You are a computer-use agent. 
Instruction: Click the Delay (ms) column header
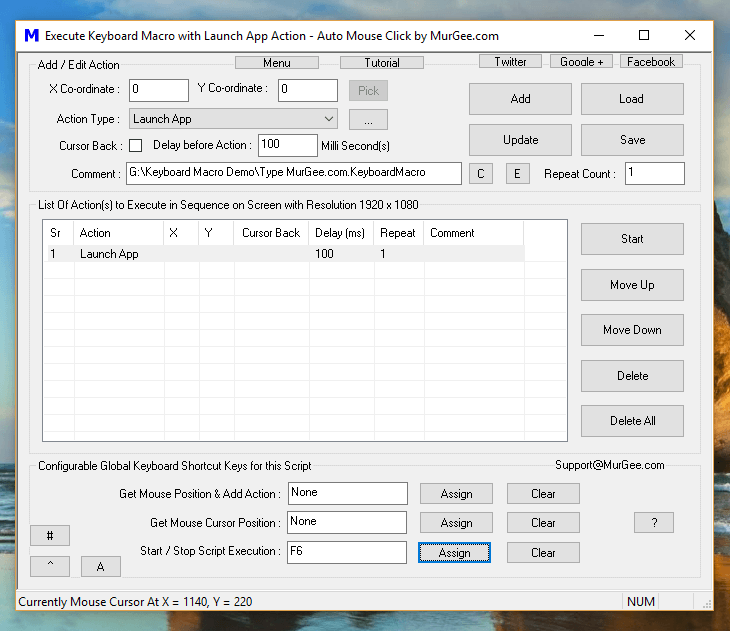pos(341,233)
